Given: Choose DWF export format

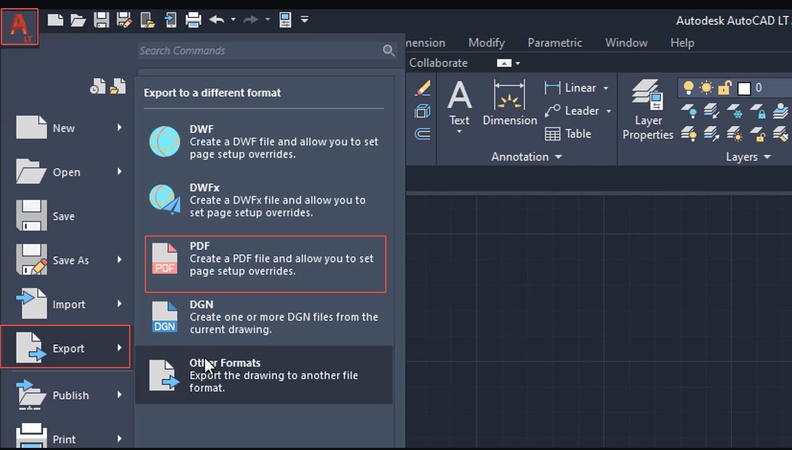Looking at the screenshot, I should [264, 141].
